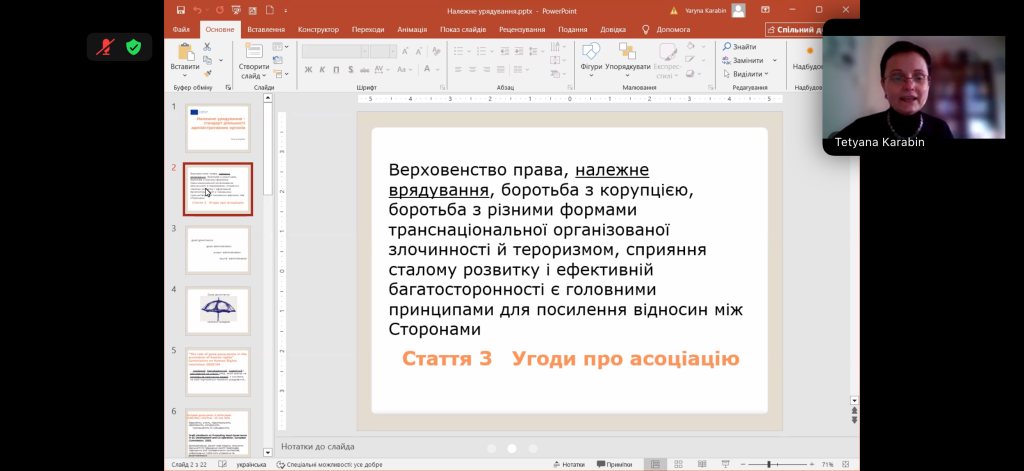Open Reading view from the status bar
Image resolution: width=1024 pixels, height=471 pixels.
tap(704, 464)
